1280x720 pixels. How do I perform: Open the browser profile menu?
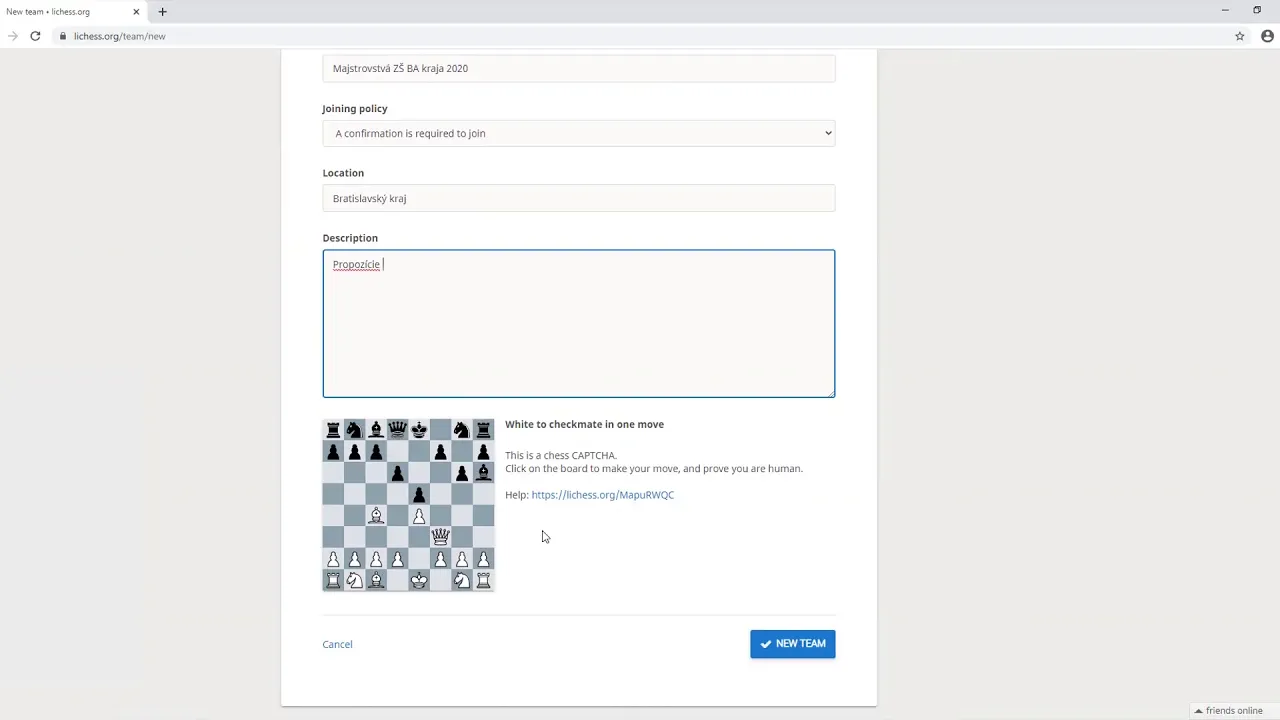pos(1267,36)
